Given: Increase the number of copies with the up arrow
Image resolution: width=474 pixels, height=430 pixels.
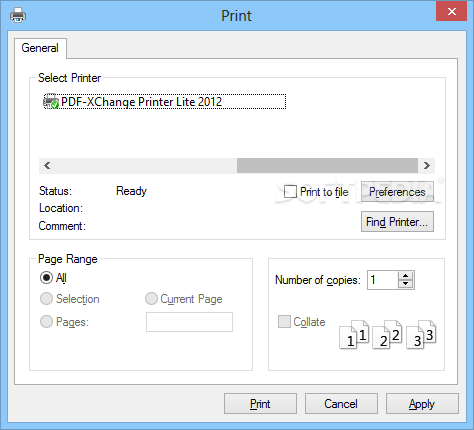Looking at the screenshot, I should pyautogui.click(x=405, y=276).
